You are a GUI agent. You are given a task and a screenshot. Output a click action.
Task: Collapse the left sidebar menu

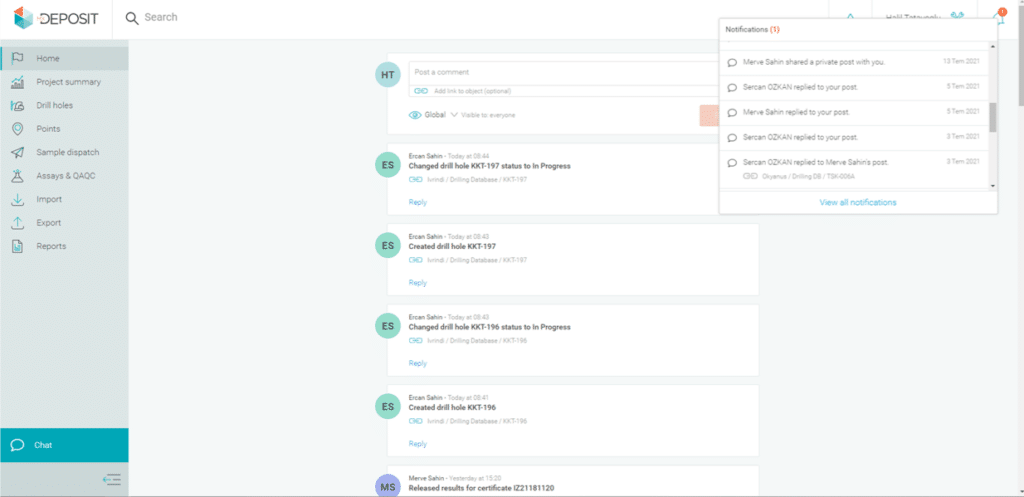click(x=112, y=480)
